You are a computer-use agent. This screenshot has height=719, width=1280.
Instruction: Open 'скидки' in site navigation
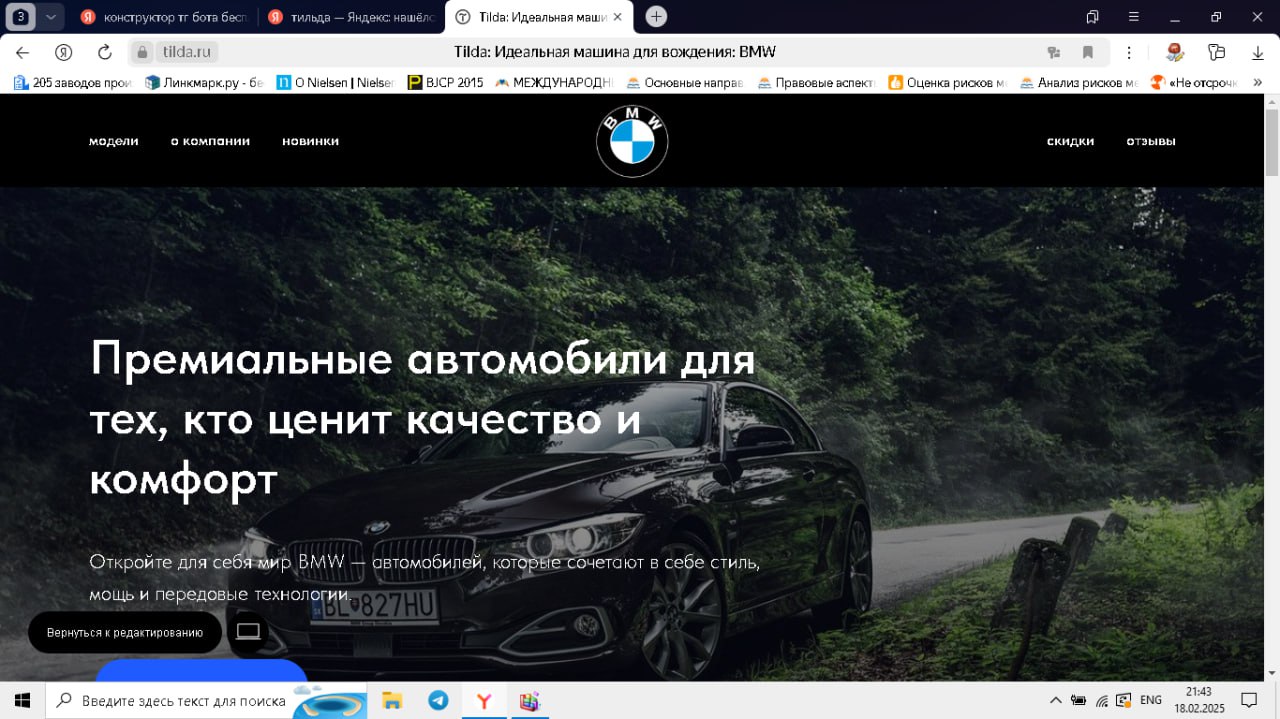(x=1070, y=141)
